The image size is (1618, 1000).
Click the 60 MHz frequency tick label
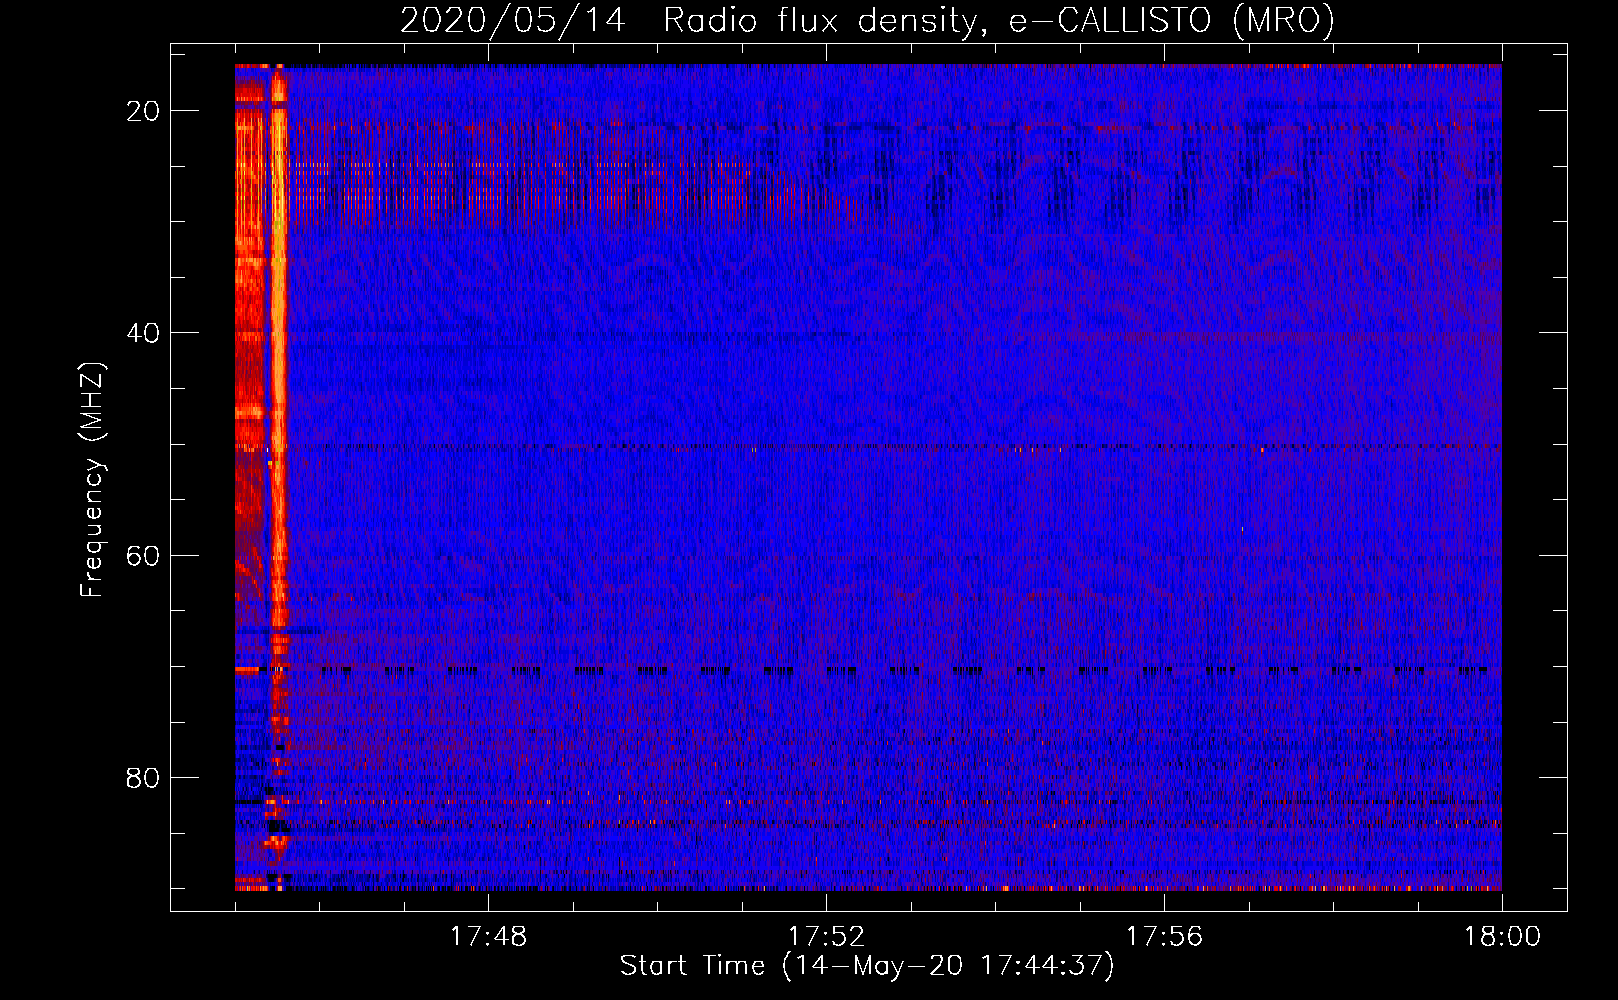pos(143,555)
